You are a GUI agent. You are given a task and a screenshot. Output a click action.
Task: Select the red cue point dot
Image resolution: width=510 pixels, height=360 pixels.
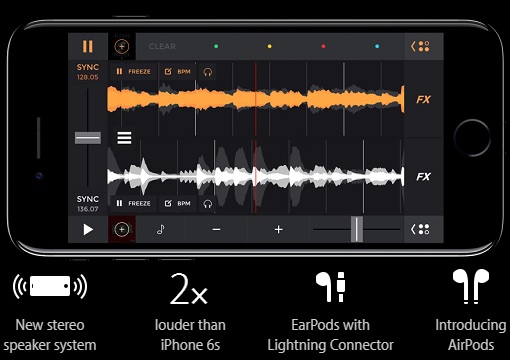point(323,46)
